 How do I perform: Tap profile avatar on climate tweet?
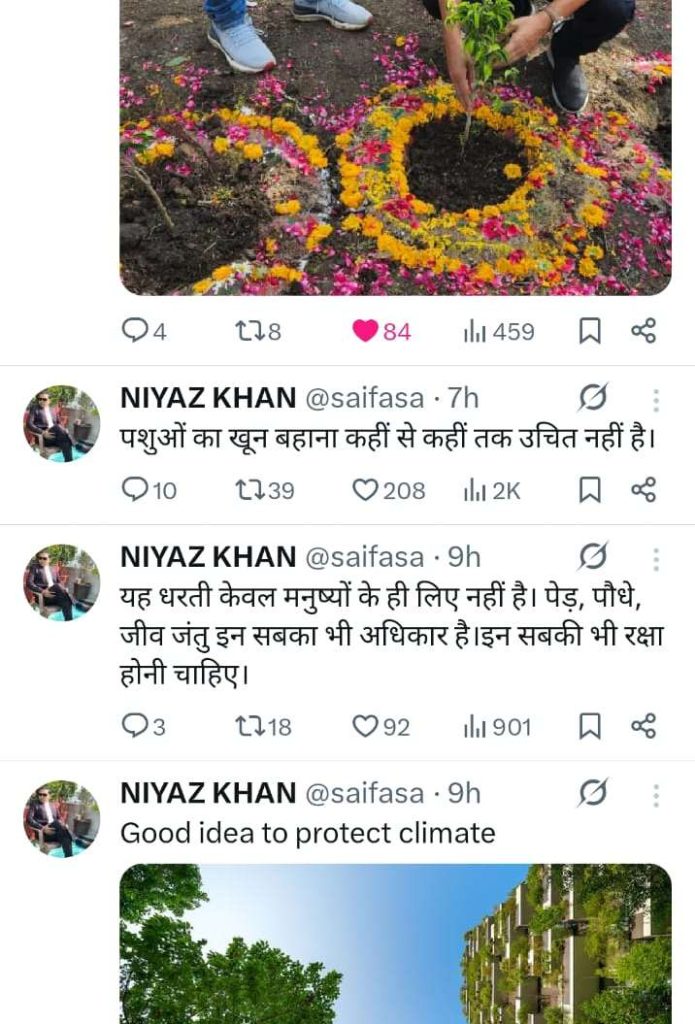[62, 818]
